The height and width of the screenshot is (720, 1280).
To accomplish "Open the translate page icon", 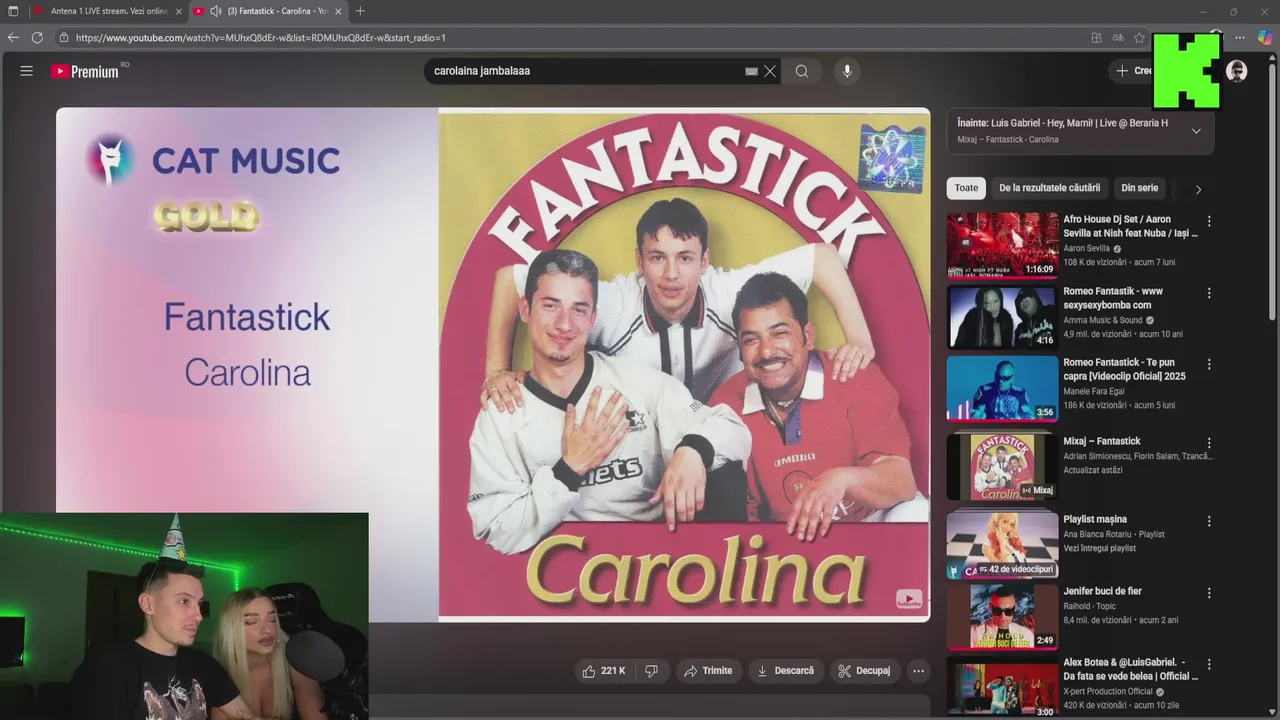I will (1118, 38).
